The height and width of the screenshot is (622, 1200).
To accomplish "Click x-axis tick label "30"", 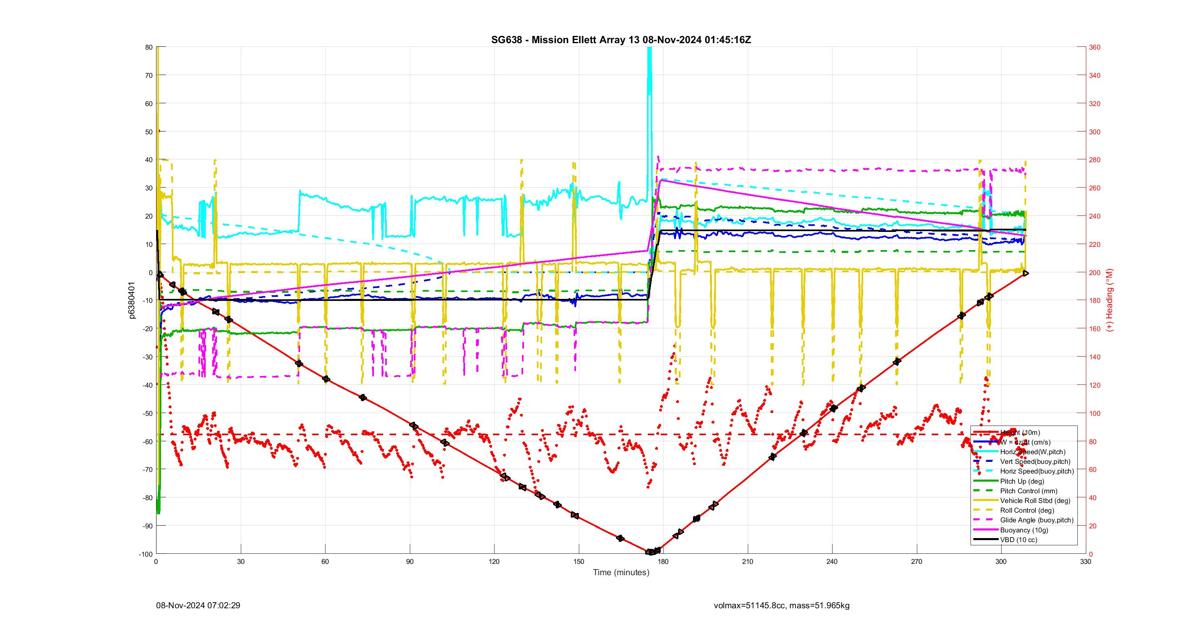I will pyautogui.click(x=240, y=563).
